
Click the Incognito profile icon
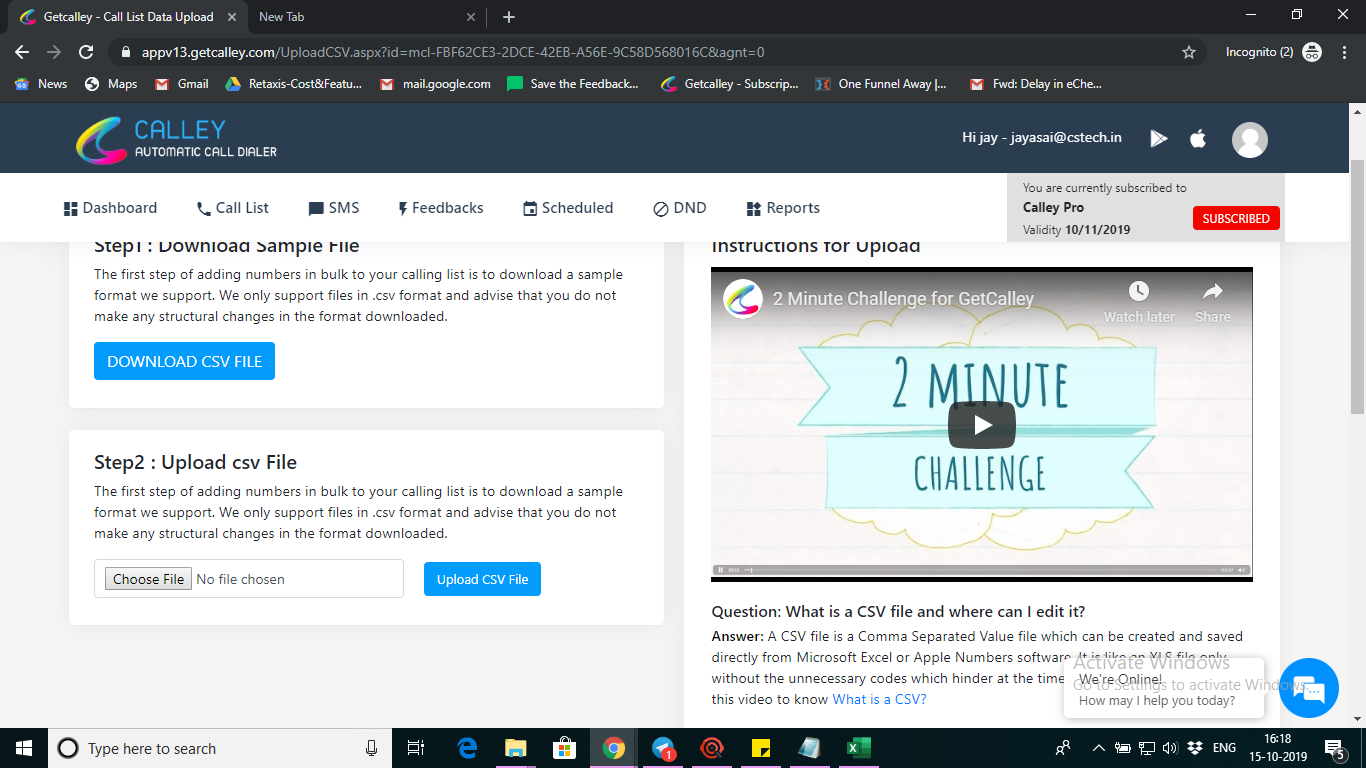(1312, 52)
